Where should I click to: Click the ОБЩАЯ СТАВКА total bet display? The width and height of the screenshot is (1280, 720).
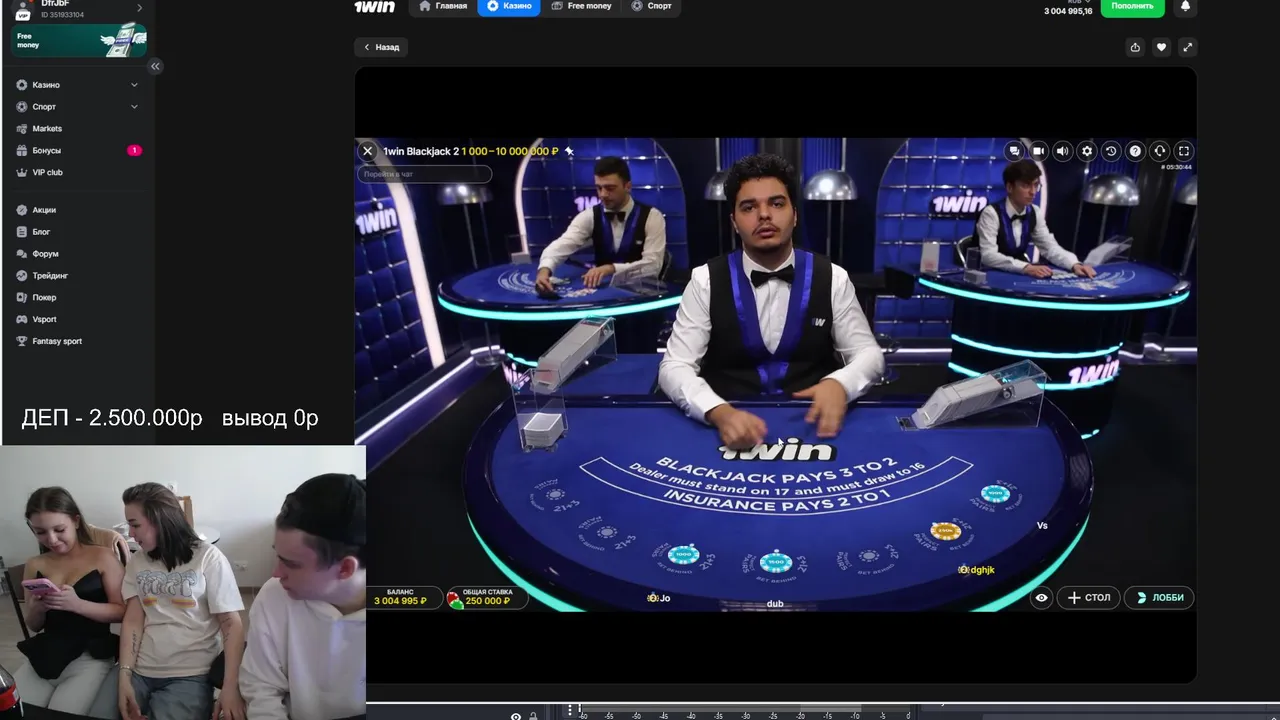coord(487,597)
